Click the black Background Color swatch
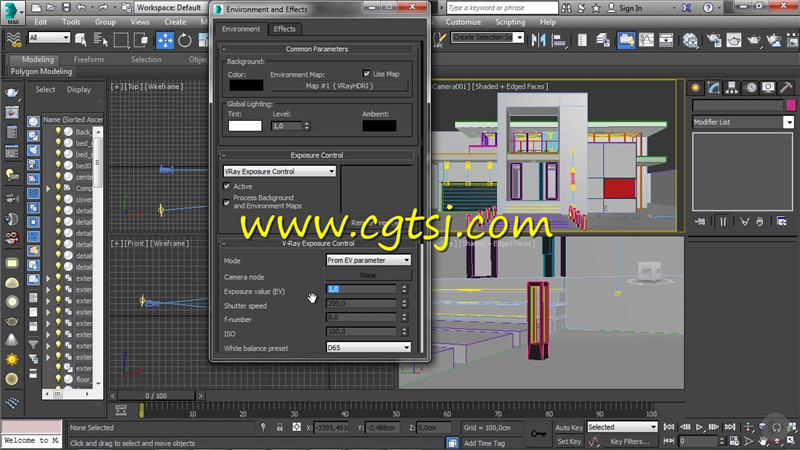Viewport: 800px width, 450px height. [246, 85]
